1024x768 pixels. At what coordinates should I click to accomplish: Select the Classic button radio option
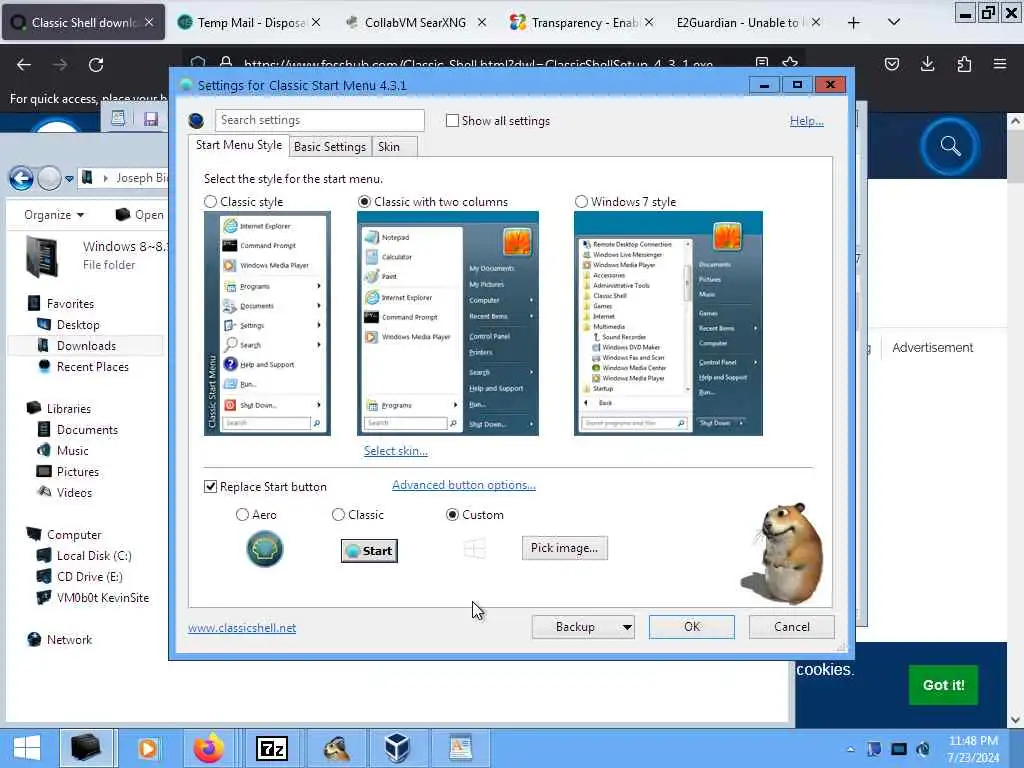point(338,515)
